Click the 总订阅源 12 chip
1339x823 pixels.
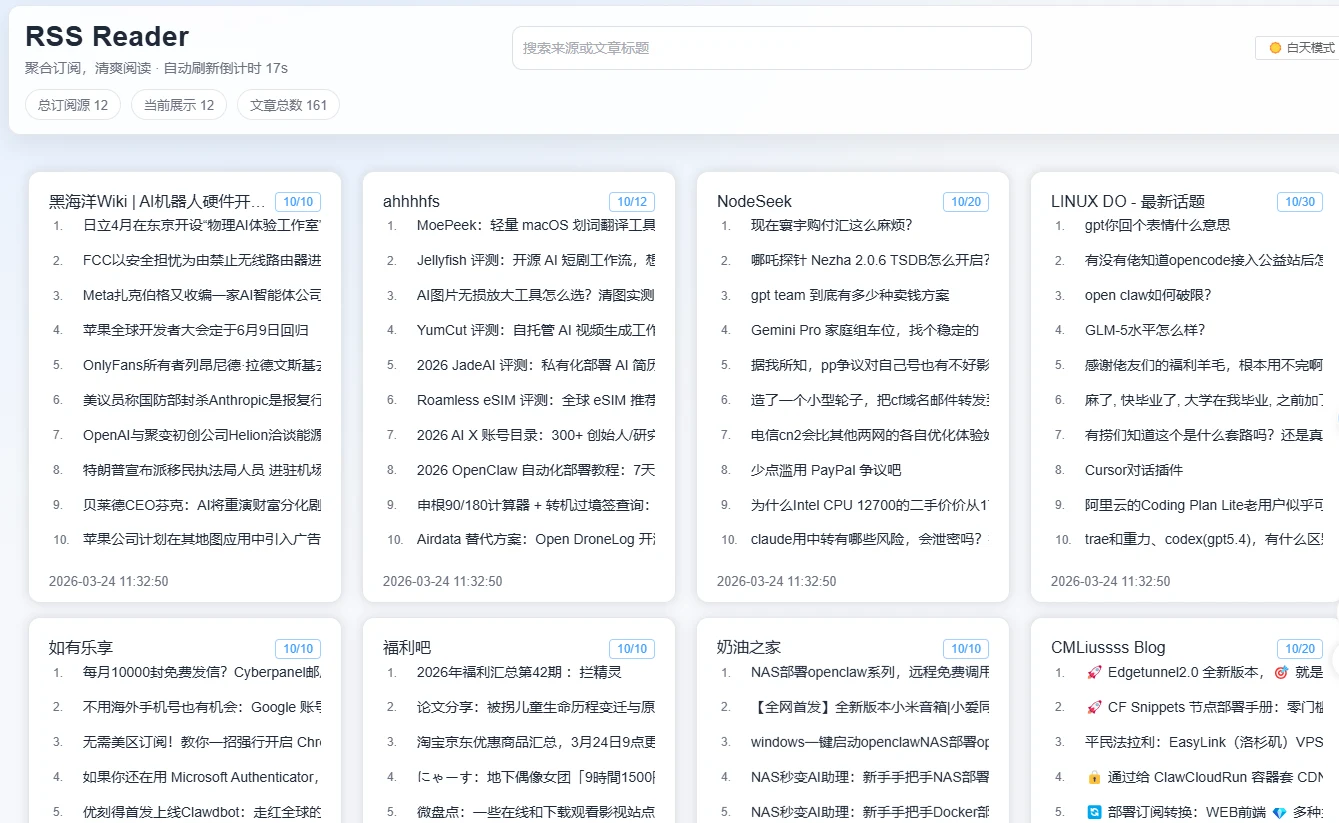73,105
